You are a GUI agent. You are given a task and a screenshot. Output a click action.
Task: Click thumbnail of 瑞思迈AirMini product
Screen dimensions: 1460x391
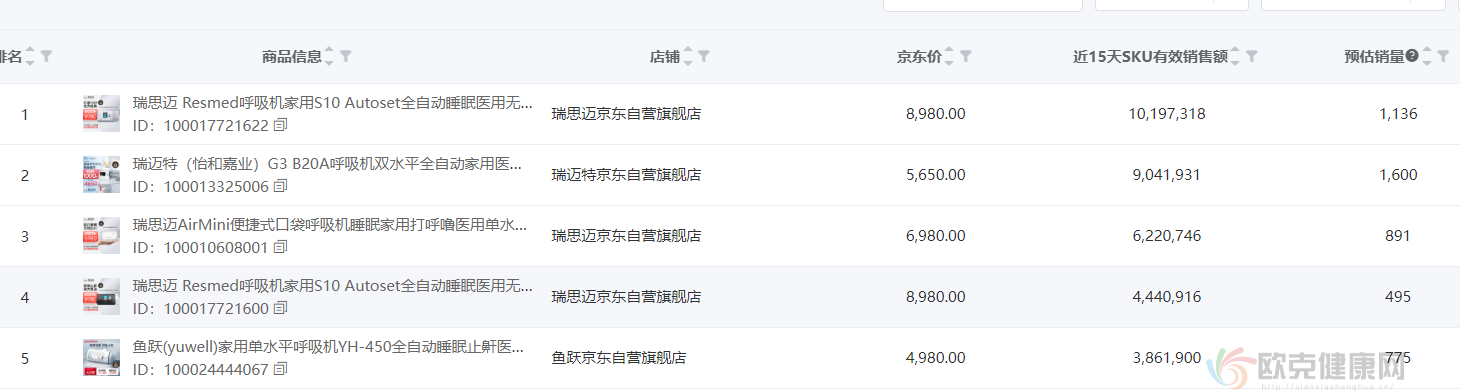[x=101, y=236]
